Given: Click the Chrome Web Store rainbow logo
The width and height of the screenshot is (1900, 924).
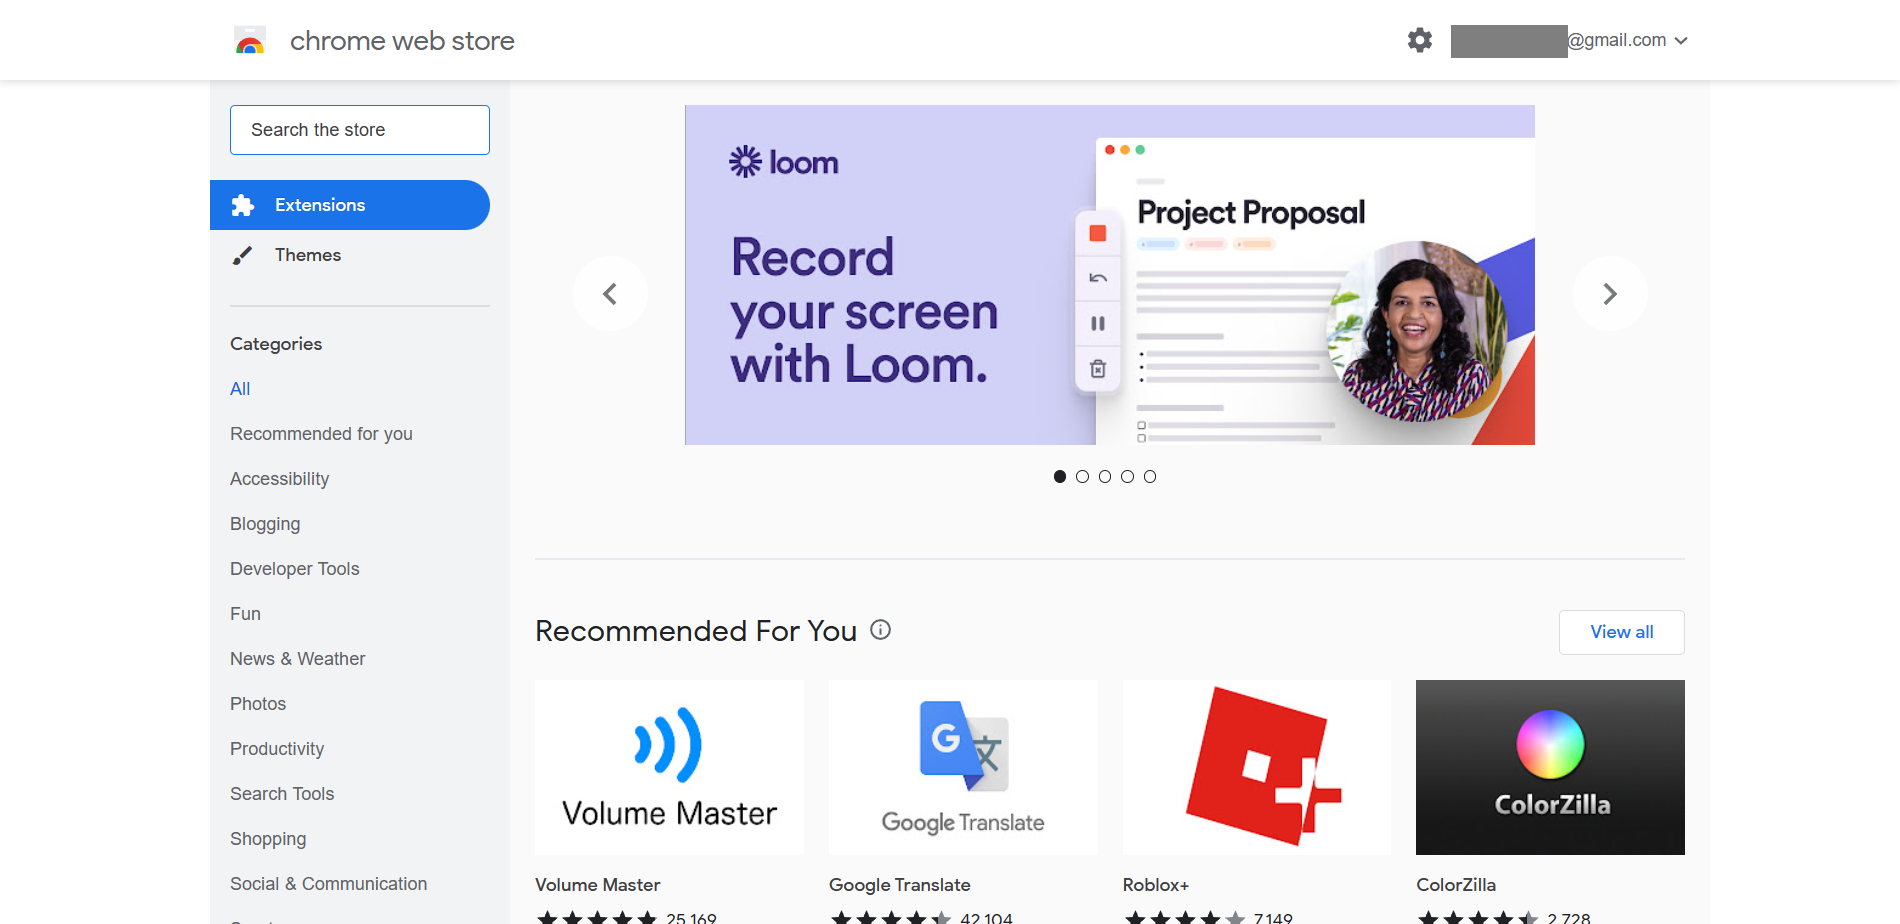Looking at the screenshot, I should pyautogui.click(x=250, y=40).
